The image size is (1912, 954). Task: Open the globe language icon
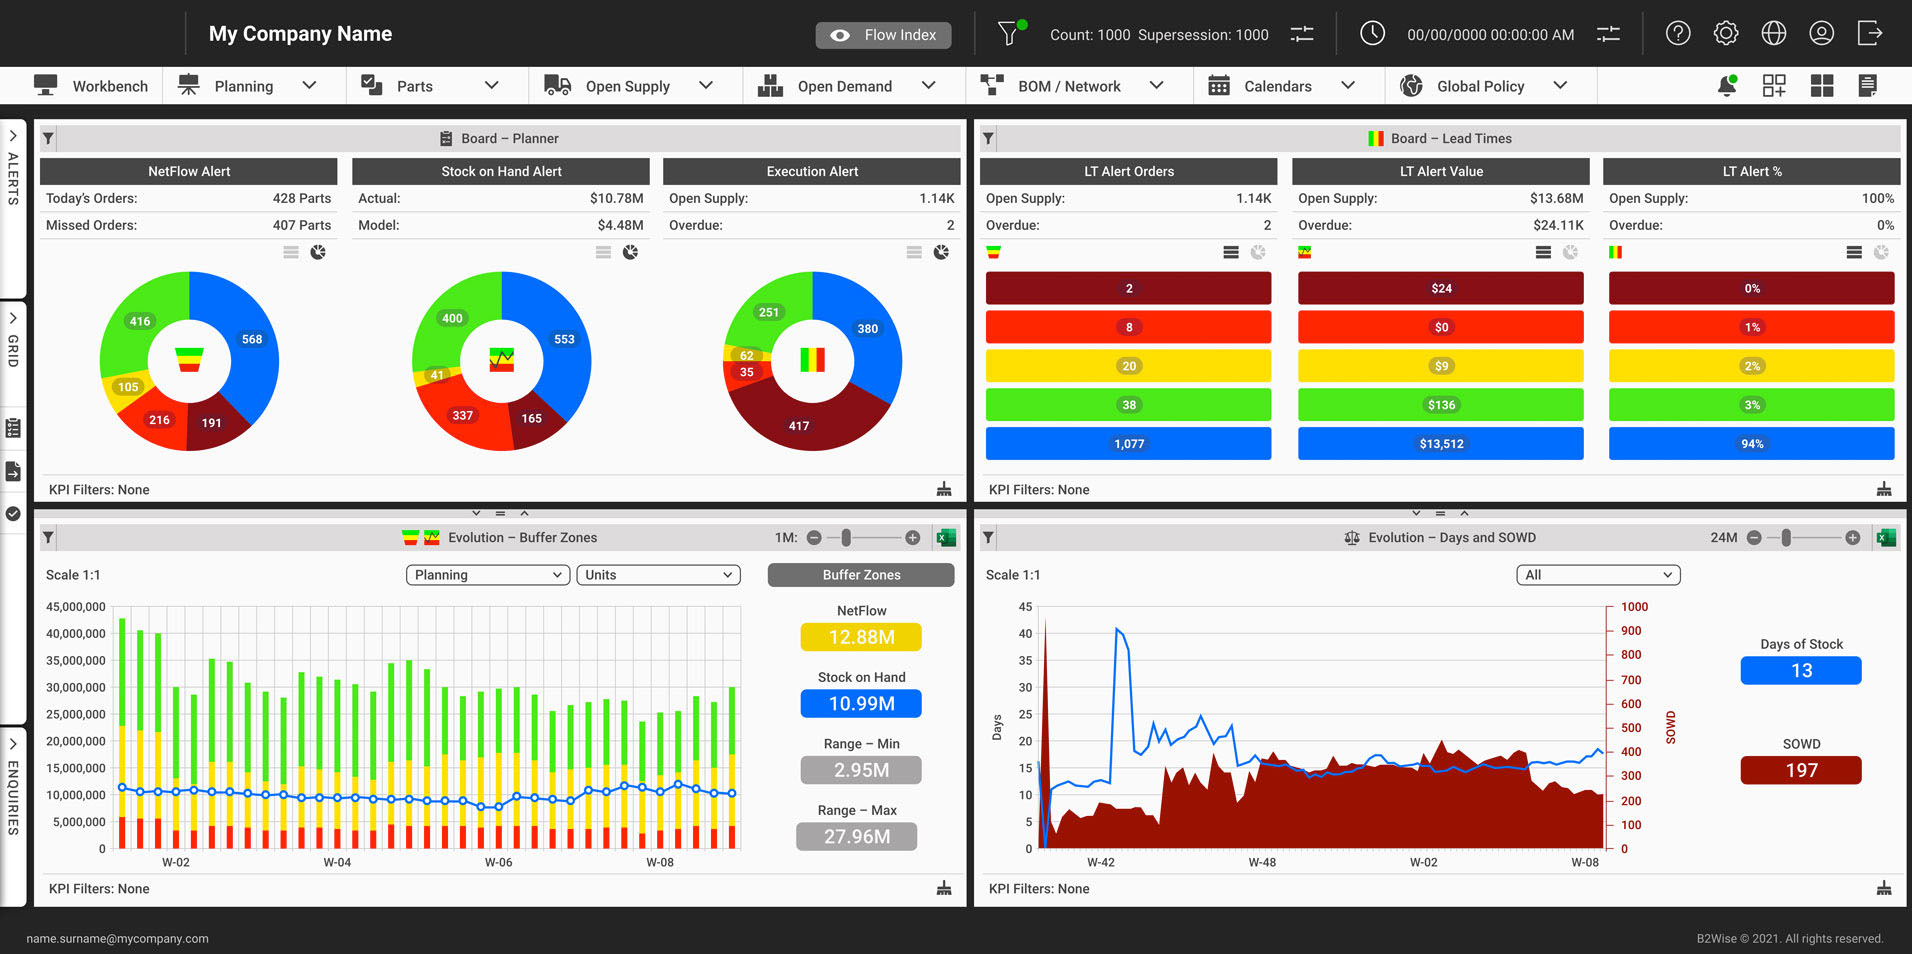click(x=1774, y=34)
